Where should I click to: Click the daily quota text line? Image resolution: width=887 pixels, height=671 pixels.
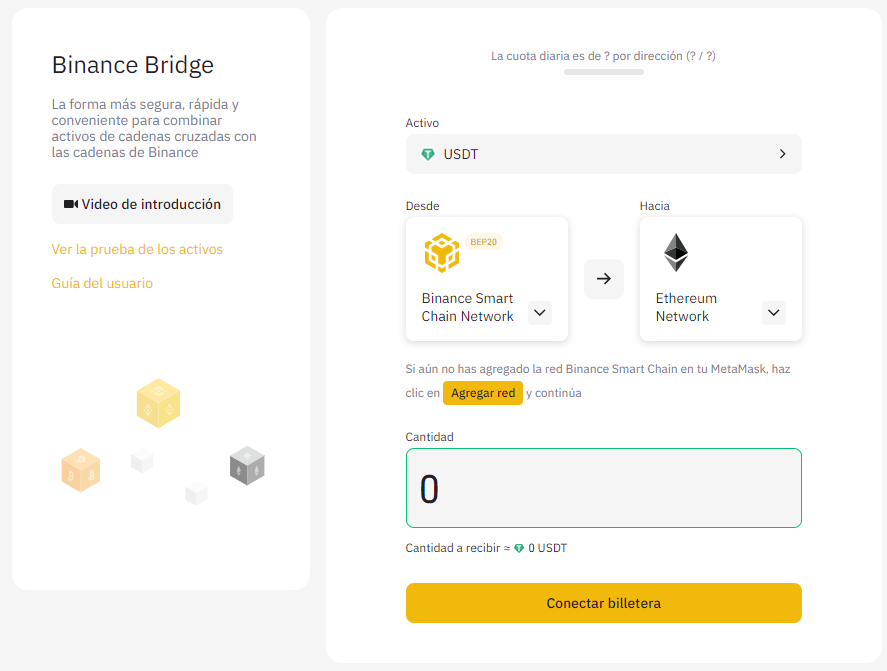point(603,56)
